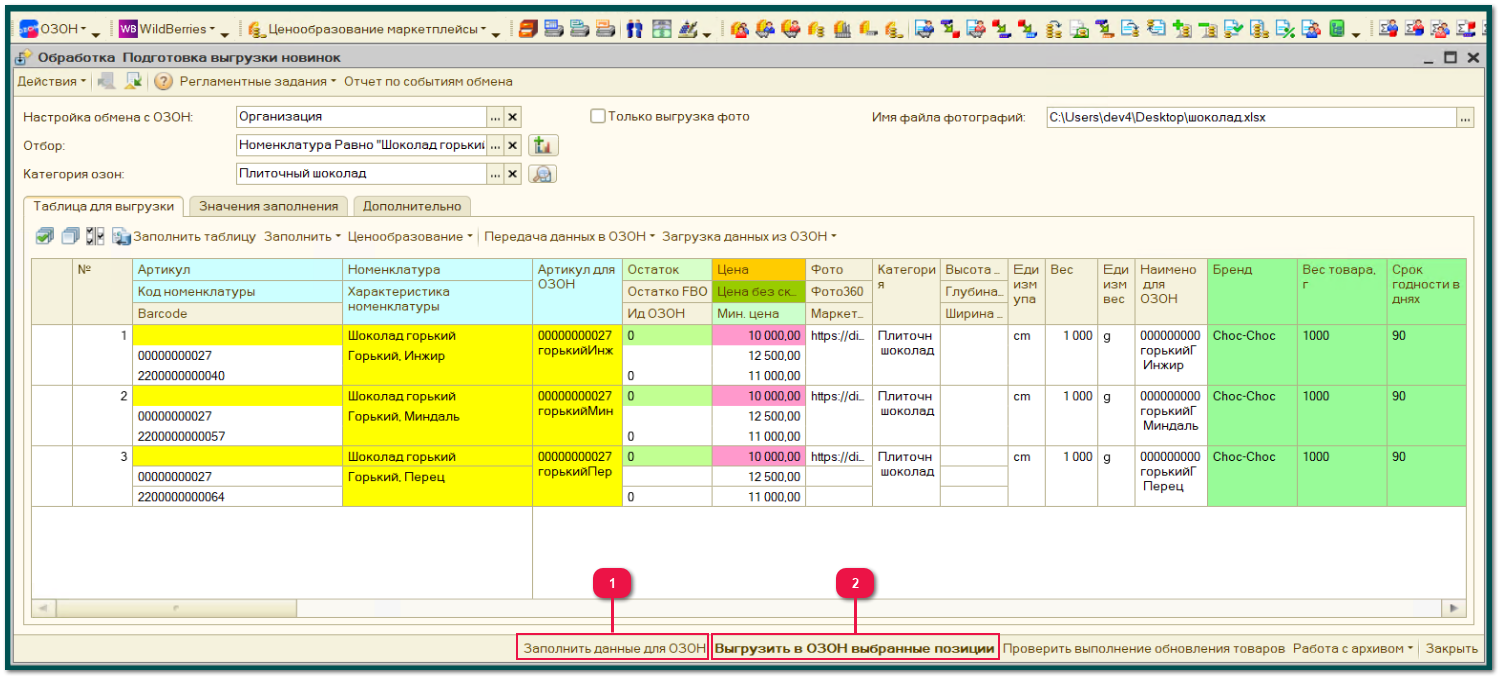Click the Категория озон input field
Viewport: 1501px width, 679px height.
coord(361,173)
